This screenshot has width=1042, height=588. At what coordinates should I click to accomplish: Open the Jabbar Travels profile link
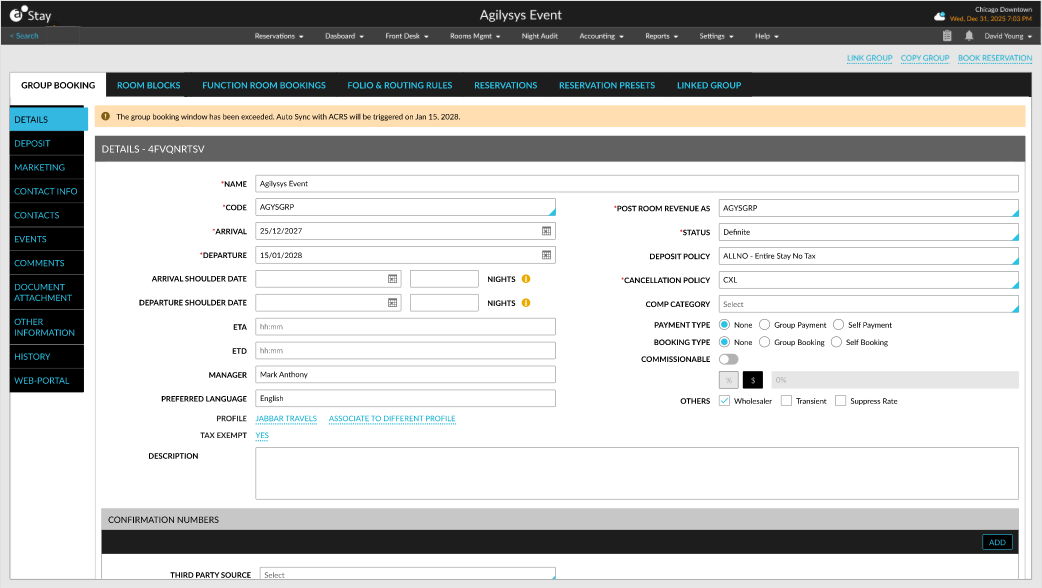click(286, 419)
